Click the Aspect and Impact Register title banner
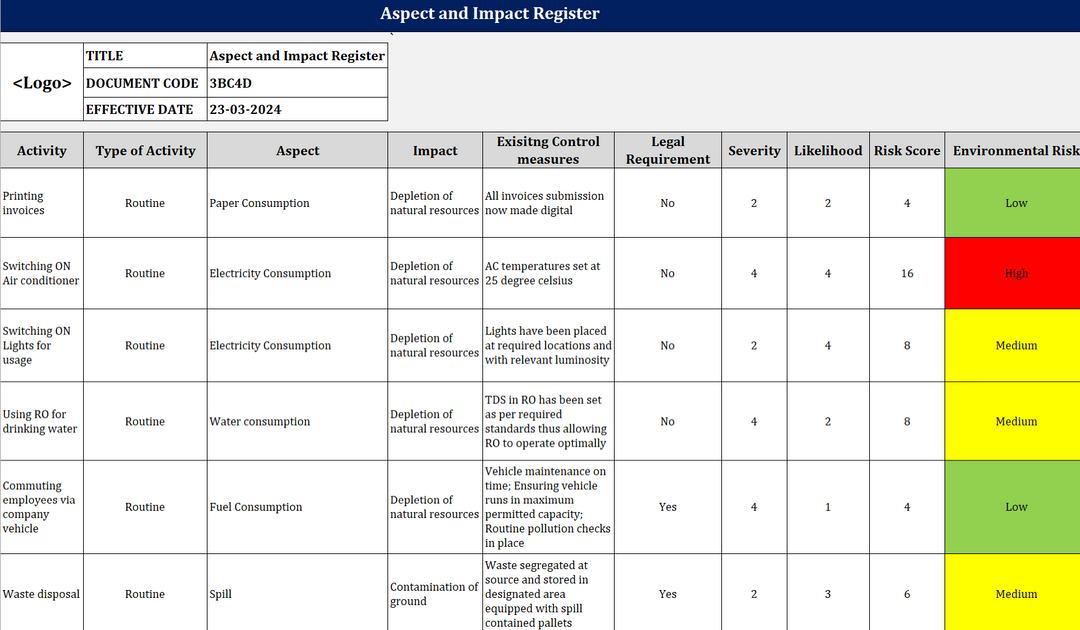 point(490,14)
